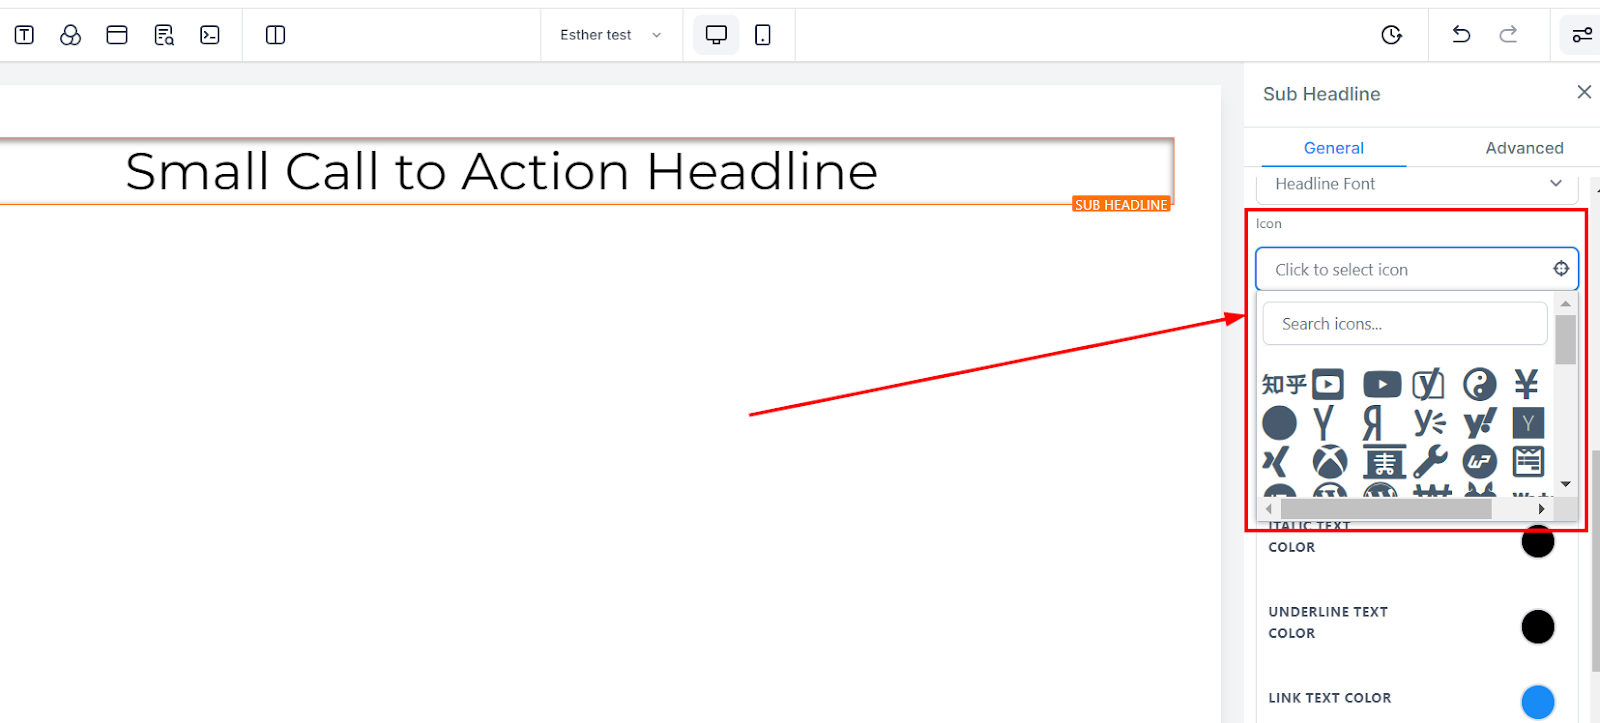Choose the Xing icon
1600x723 pixels.
tap(1276, 462)
